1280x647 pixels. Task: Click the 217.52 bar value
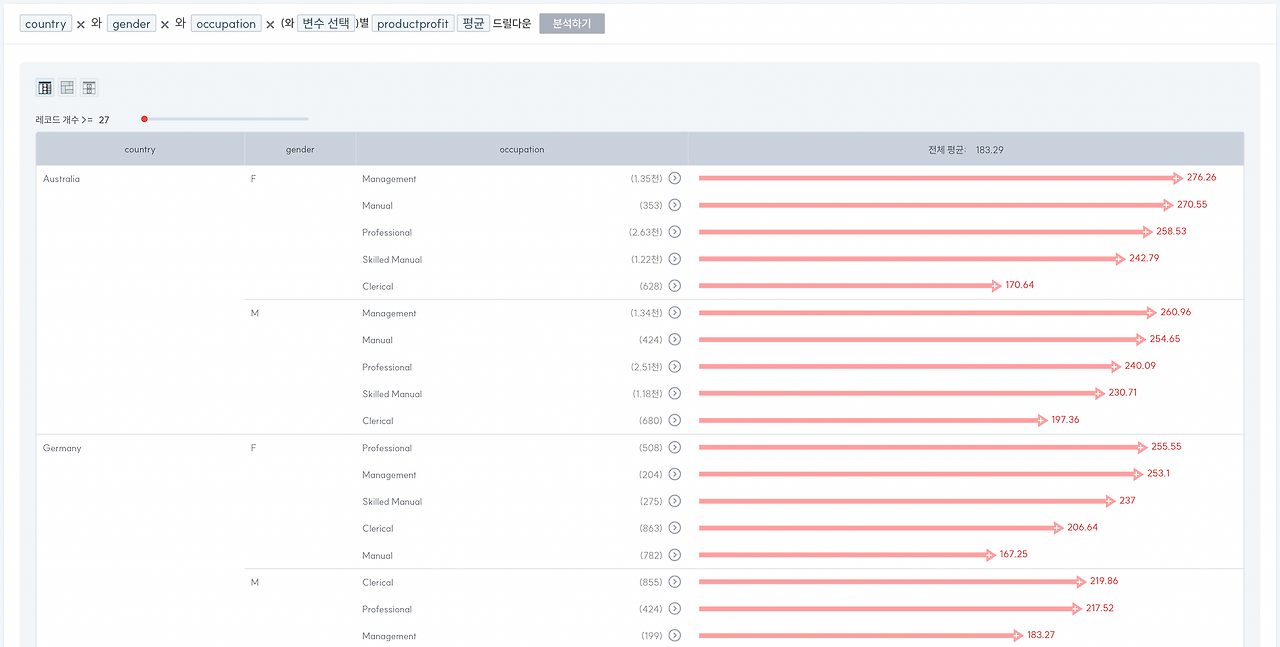(1100, 608)
